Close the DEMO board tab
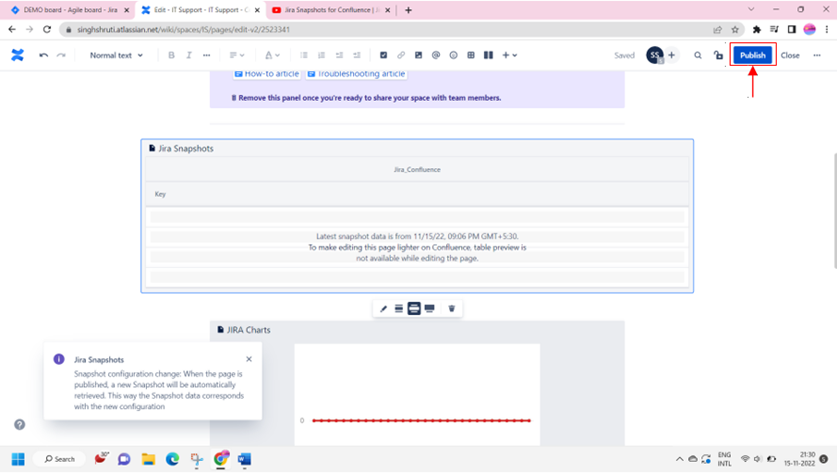Viewport: 837px width, 473px height. [127, 10]
